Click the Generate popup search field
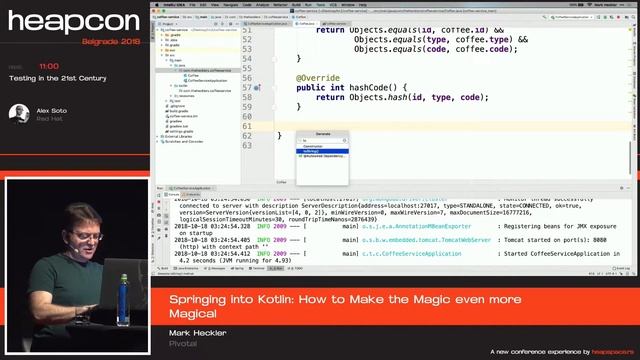This screenshot has height=360, width=640. [322, 140]
